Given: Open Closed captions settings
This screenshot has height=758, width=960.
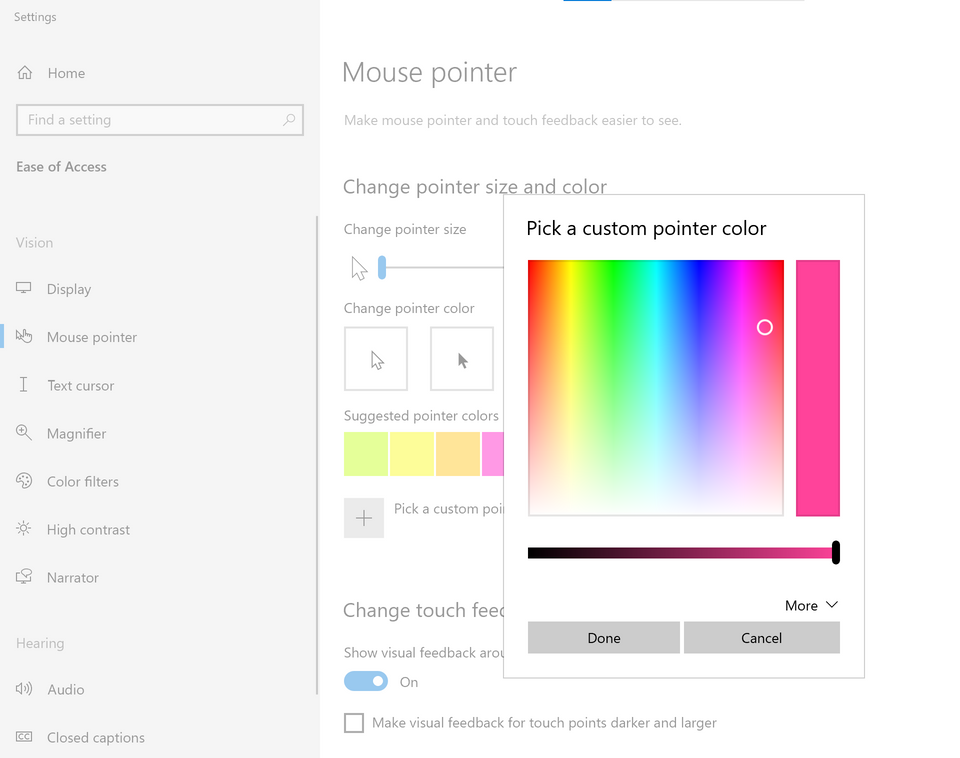Looking at the screenshot, I should 95,737.
